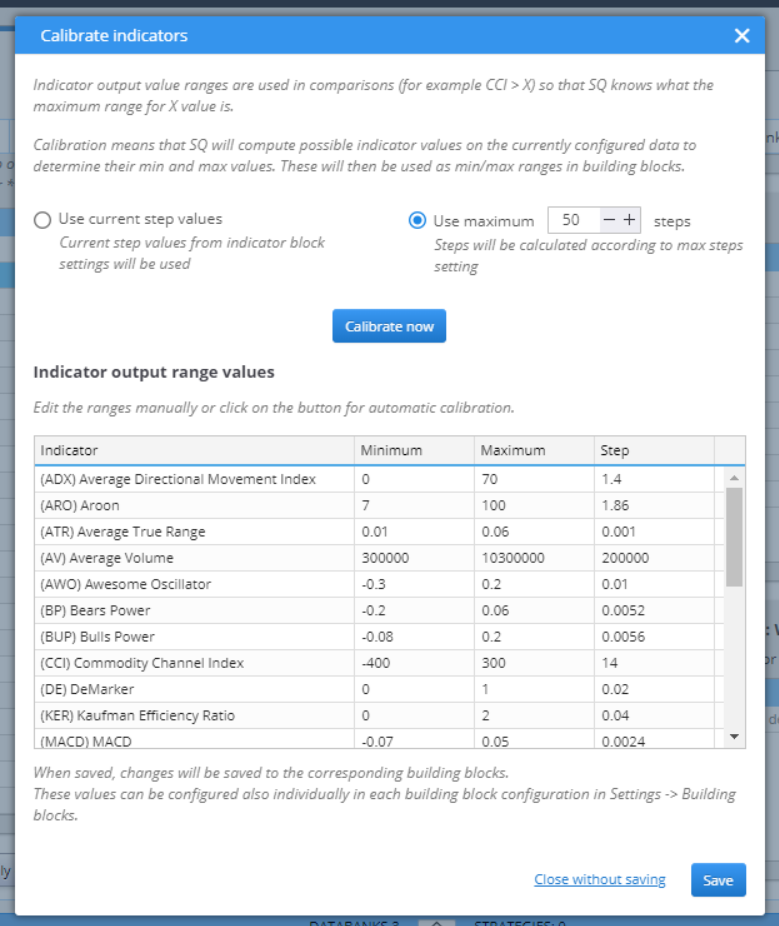Edit Average Volume minimum 300000
Screen dimensions: 779x926
415,558
